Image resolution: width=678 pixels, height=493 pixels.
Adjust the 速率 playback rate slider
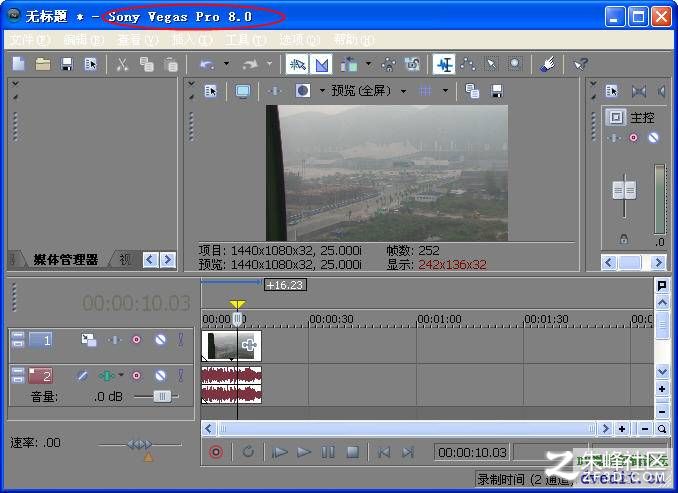pyautogui.click(x=140, y=444)
